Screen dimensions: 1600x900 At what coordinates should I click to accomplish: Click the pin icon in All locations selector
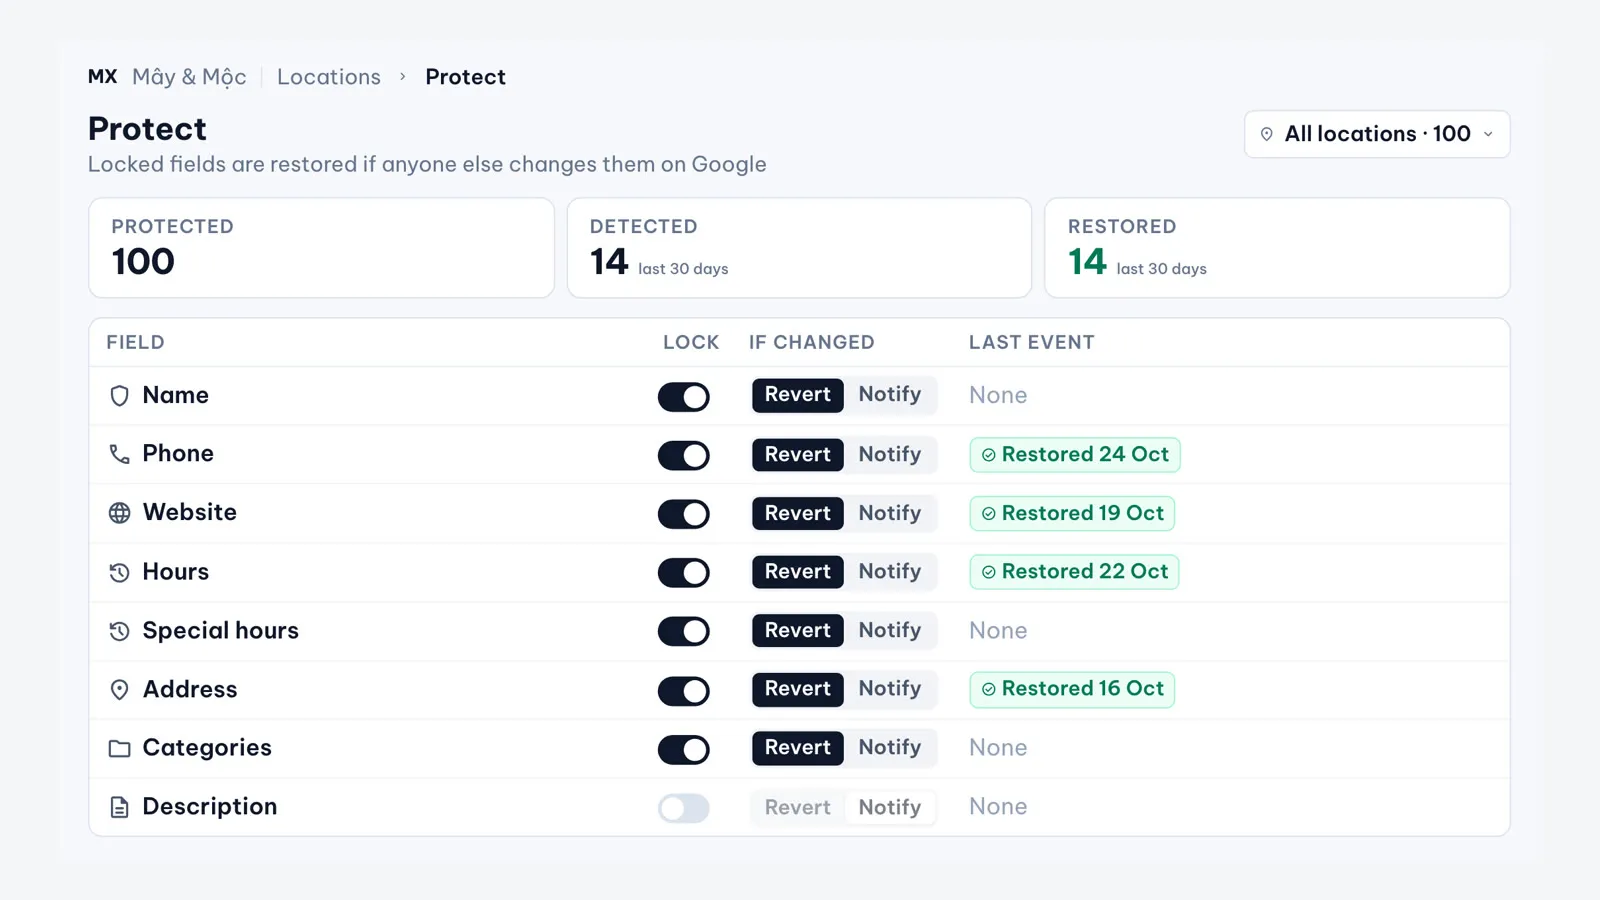click(1266, 134)
